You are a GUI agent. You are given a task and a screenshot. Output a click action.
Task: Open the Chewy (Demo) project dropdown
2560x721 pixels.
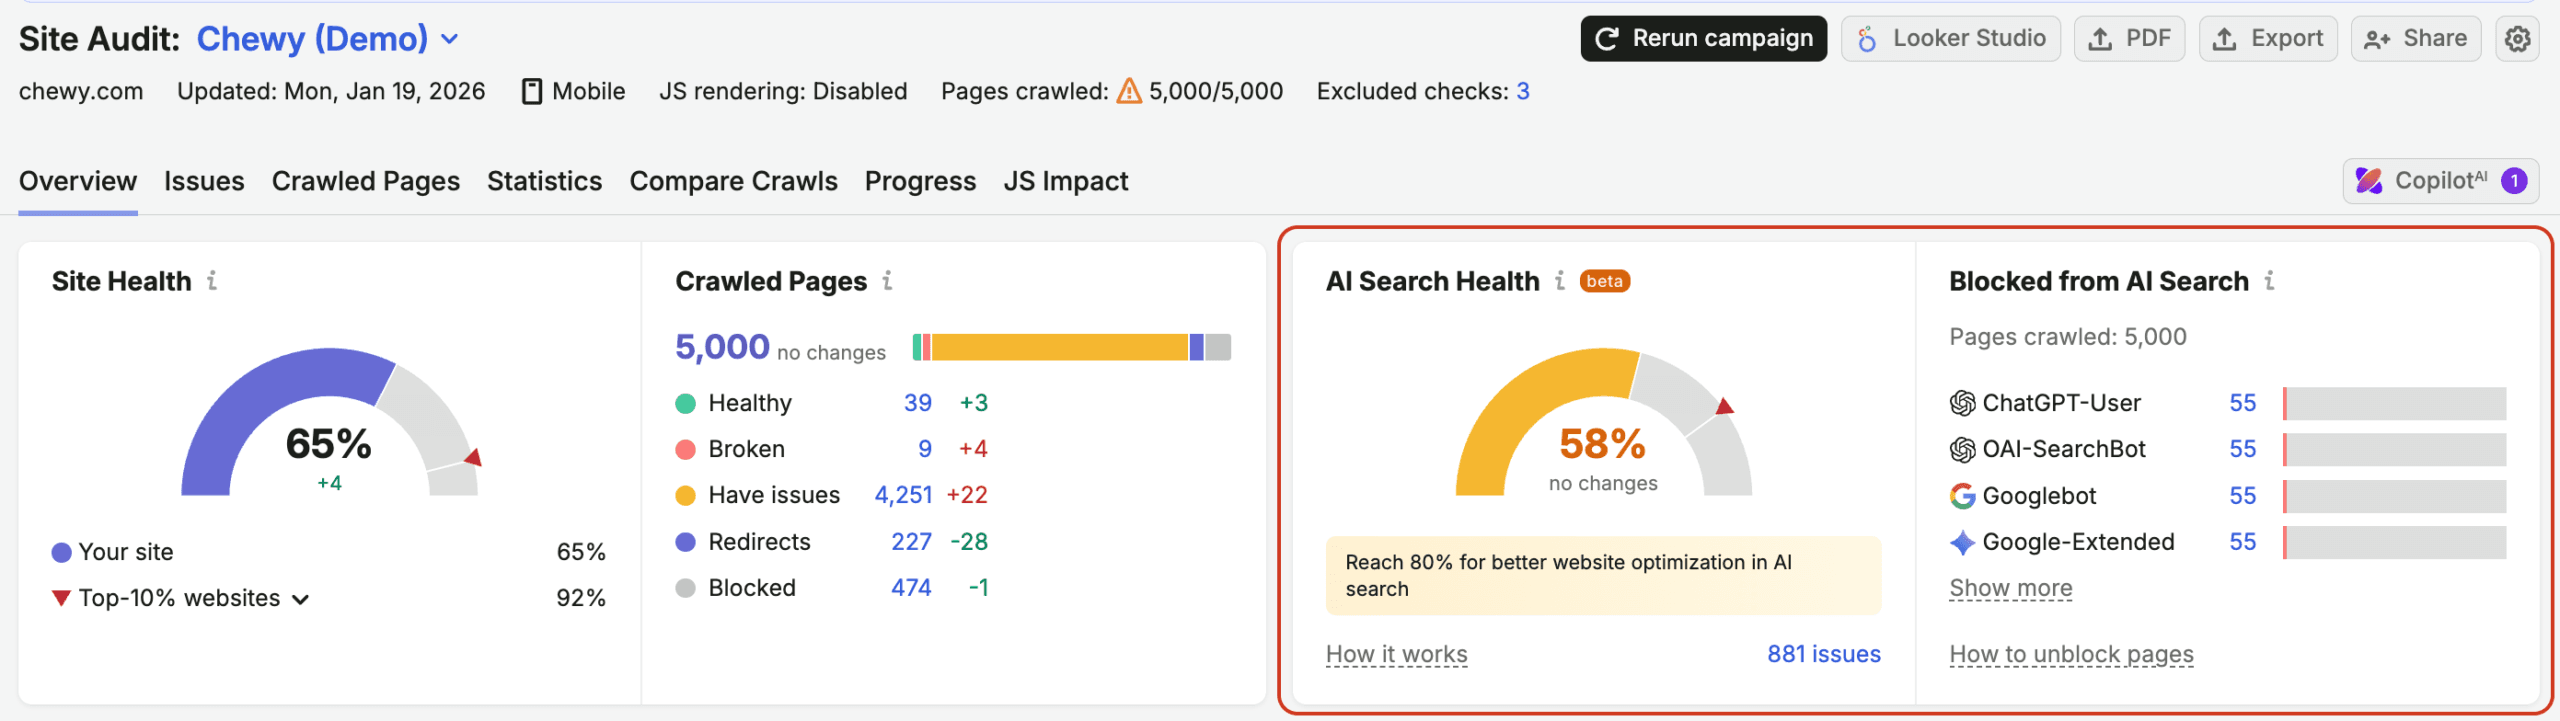pos(328,39)
